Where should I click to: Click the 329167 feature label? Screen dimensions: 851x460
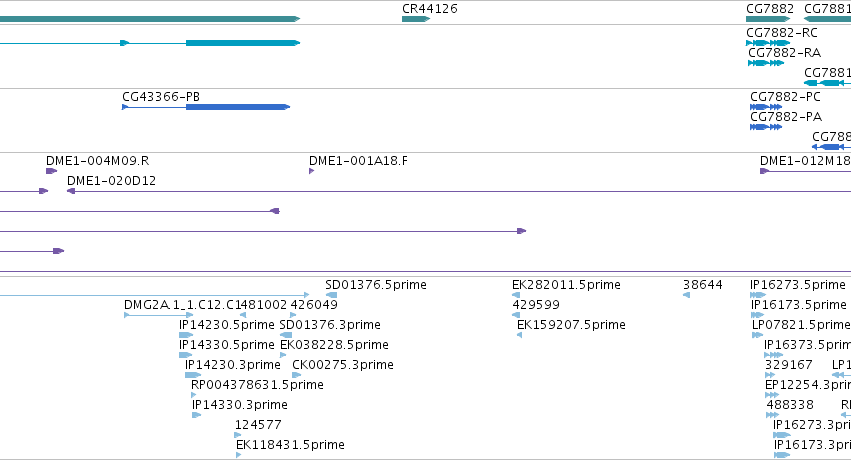point(789,365)
